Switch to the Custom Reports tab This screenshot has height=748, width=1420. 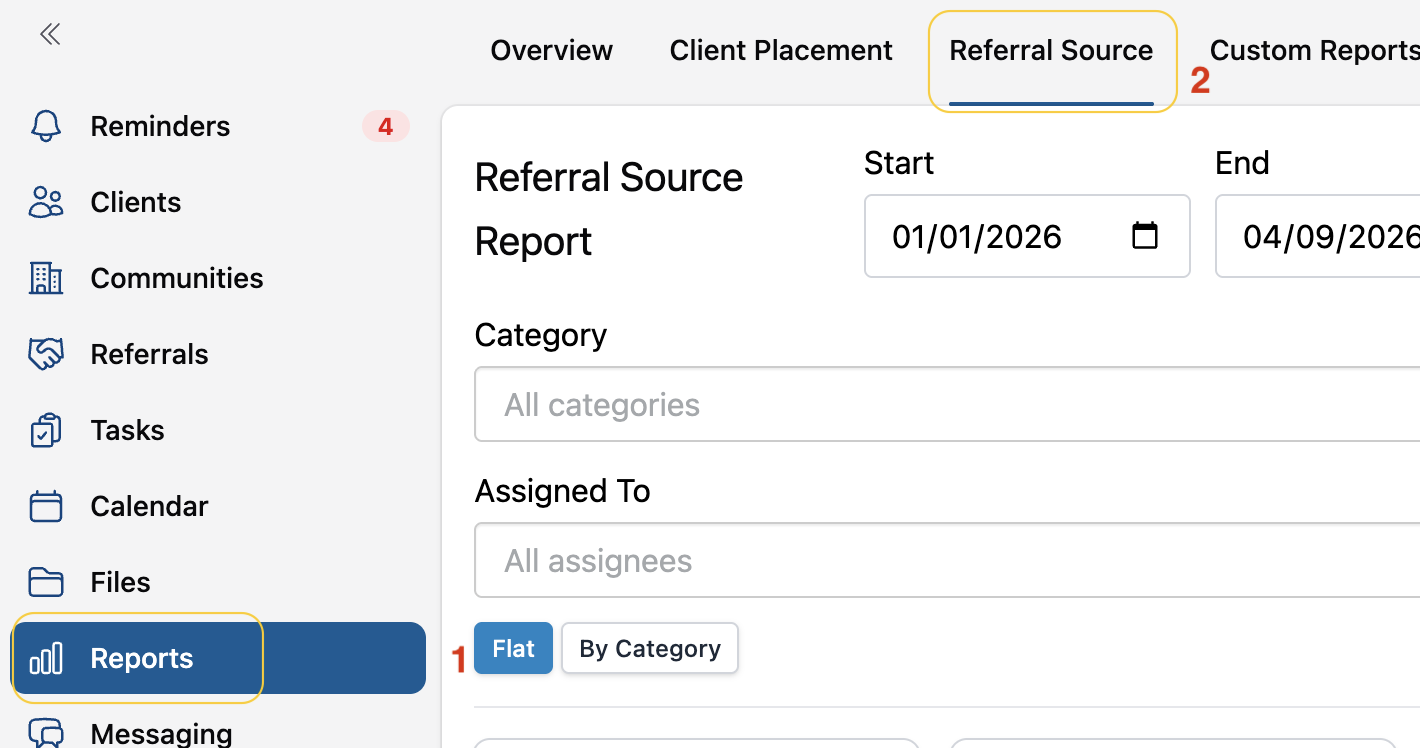[1314, 50]
